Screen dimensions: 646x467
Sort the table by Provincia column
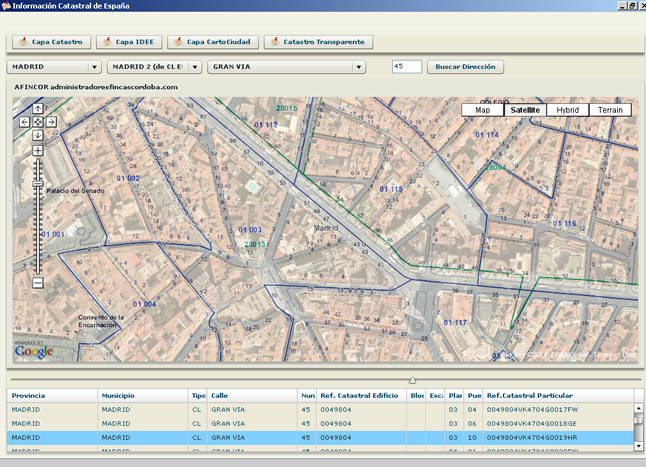pos(52,396)
